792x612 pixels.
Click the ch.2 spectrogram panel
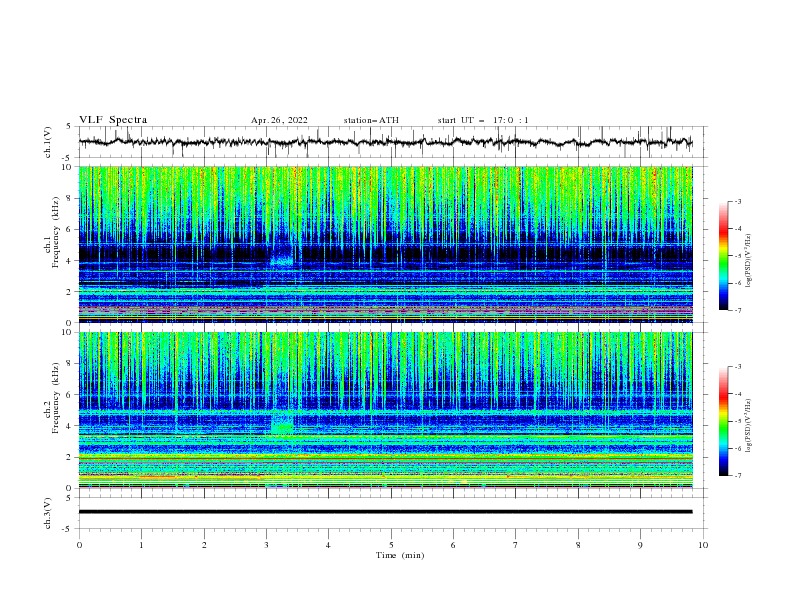385,410
